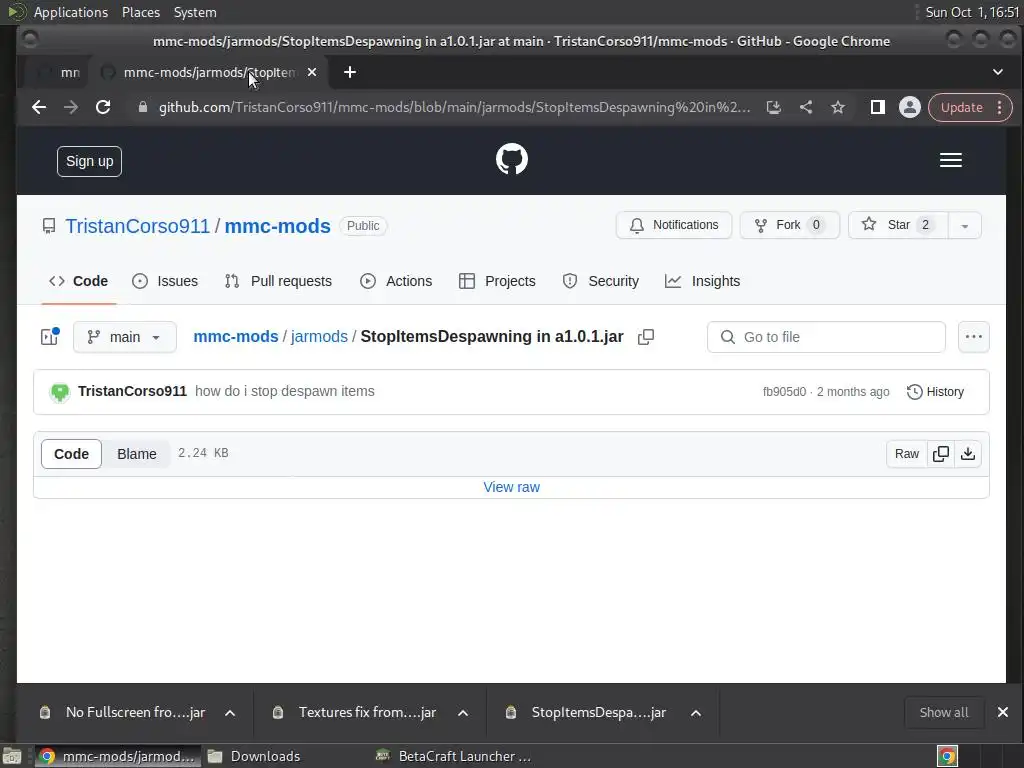Go to jarmods folder breadcrumb
The width and height of the screenshot is (1024, 768).
319,337
